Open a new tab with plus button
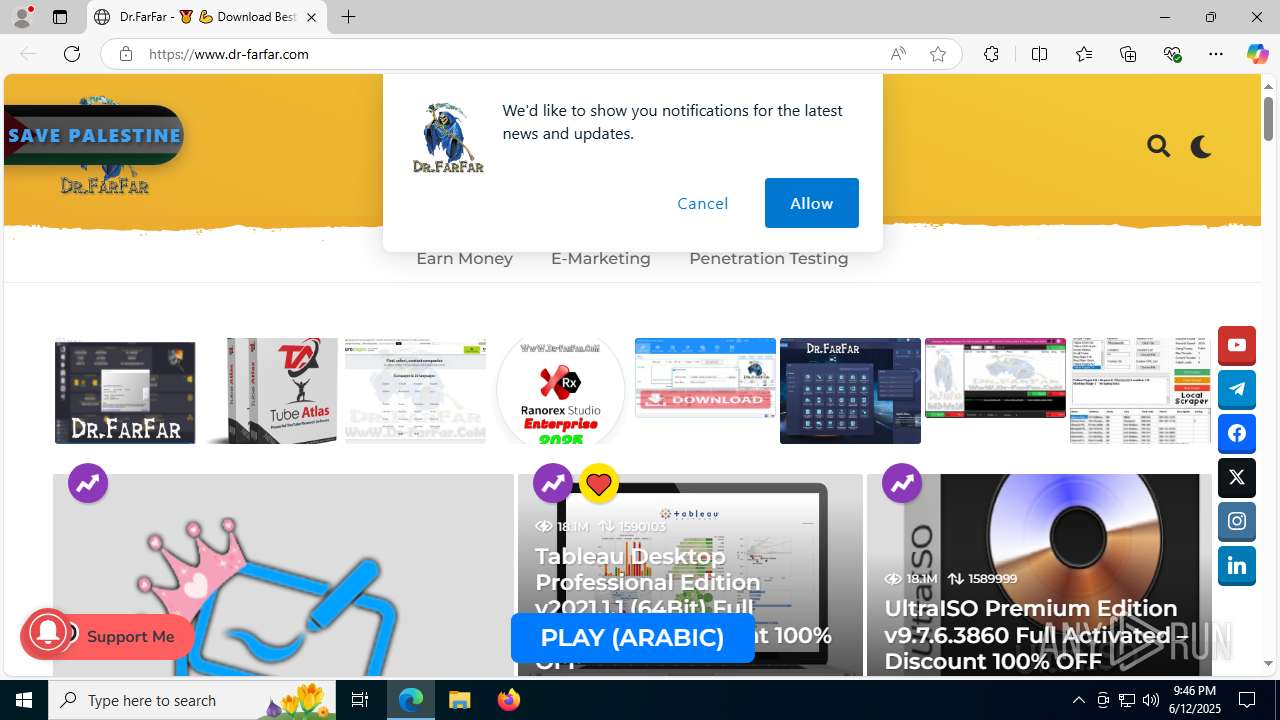This screenshot has width=1280, height=720. [348, 17]
